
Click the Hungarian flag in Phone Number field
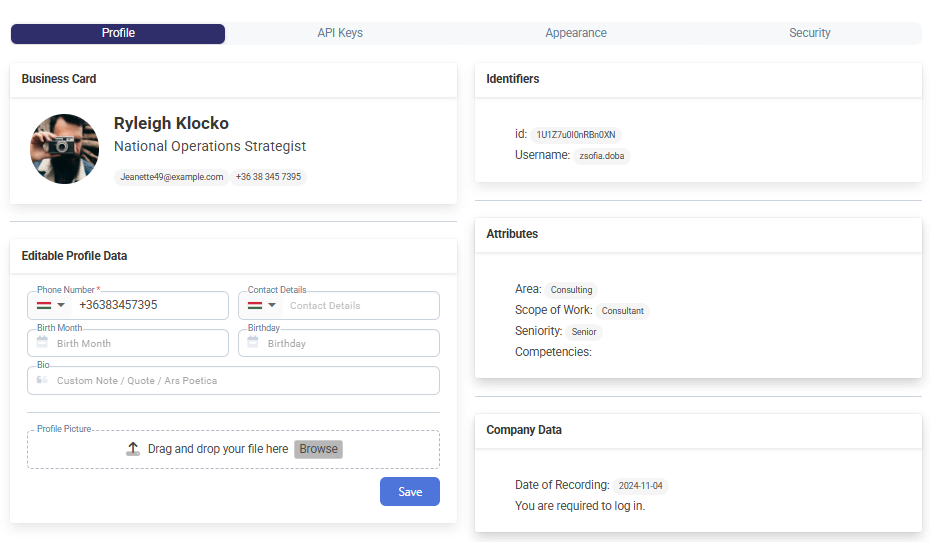tap(44, 305)
